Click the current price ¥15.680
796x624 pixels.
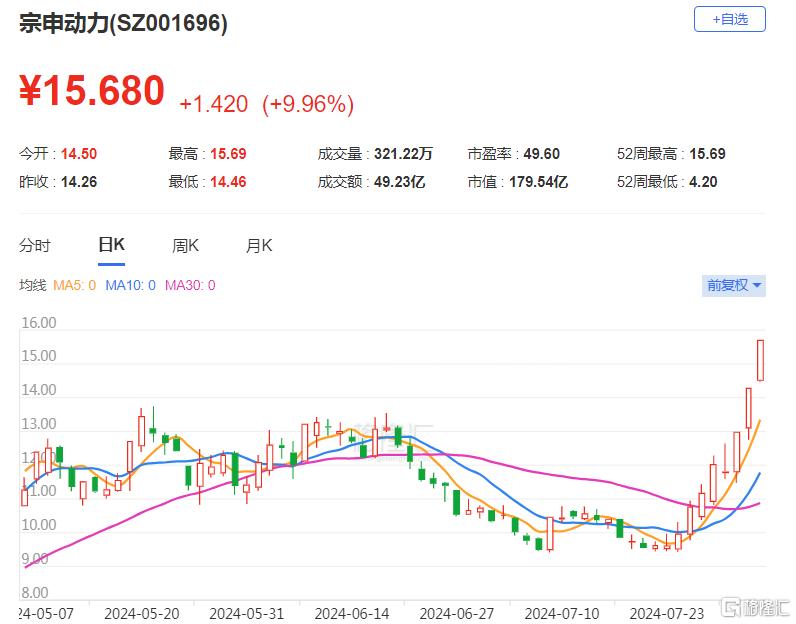click(x=92, y=90)
